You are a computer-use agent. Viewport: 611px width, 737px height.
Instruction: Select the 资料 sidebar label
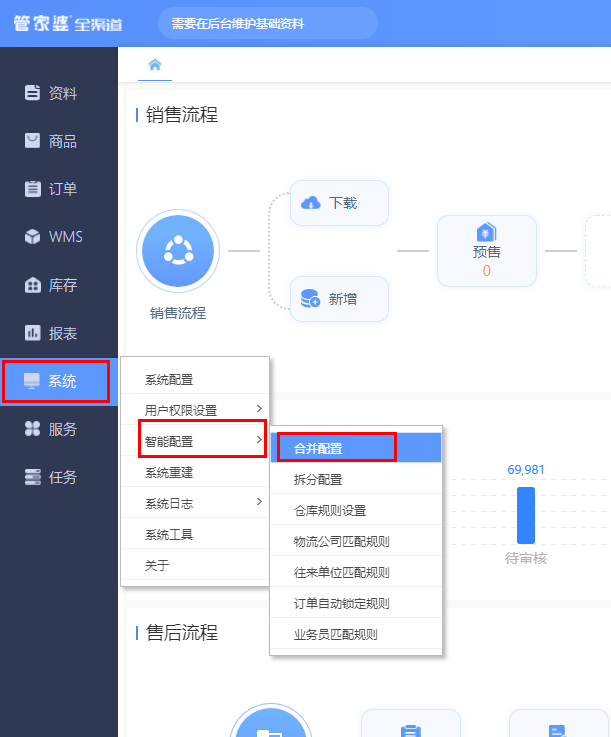click(63, 93)
